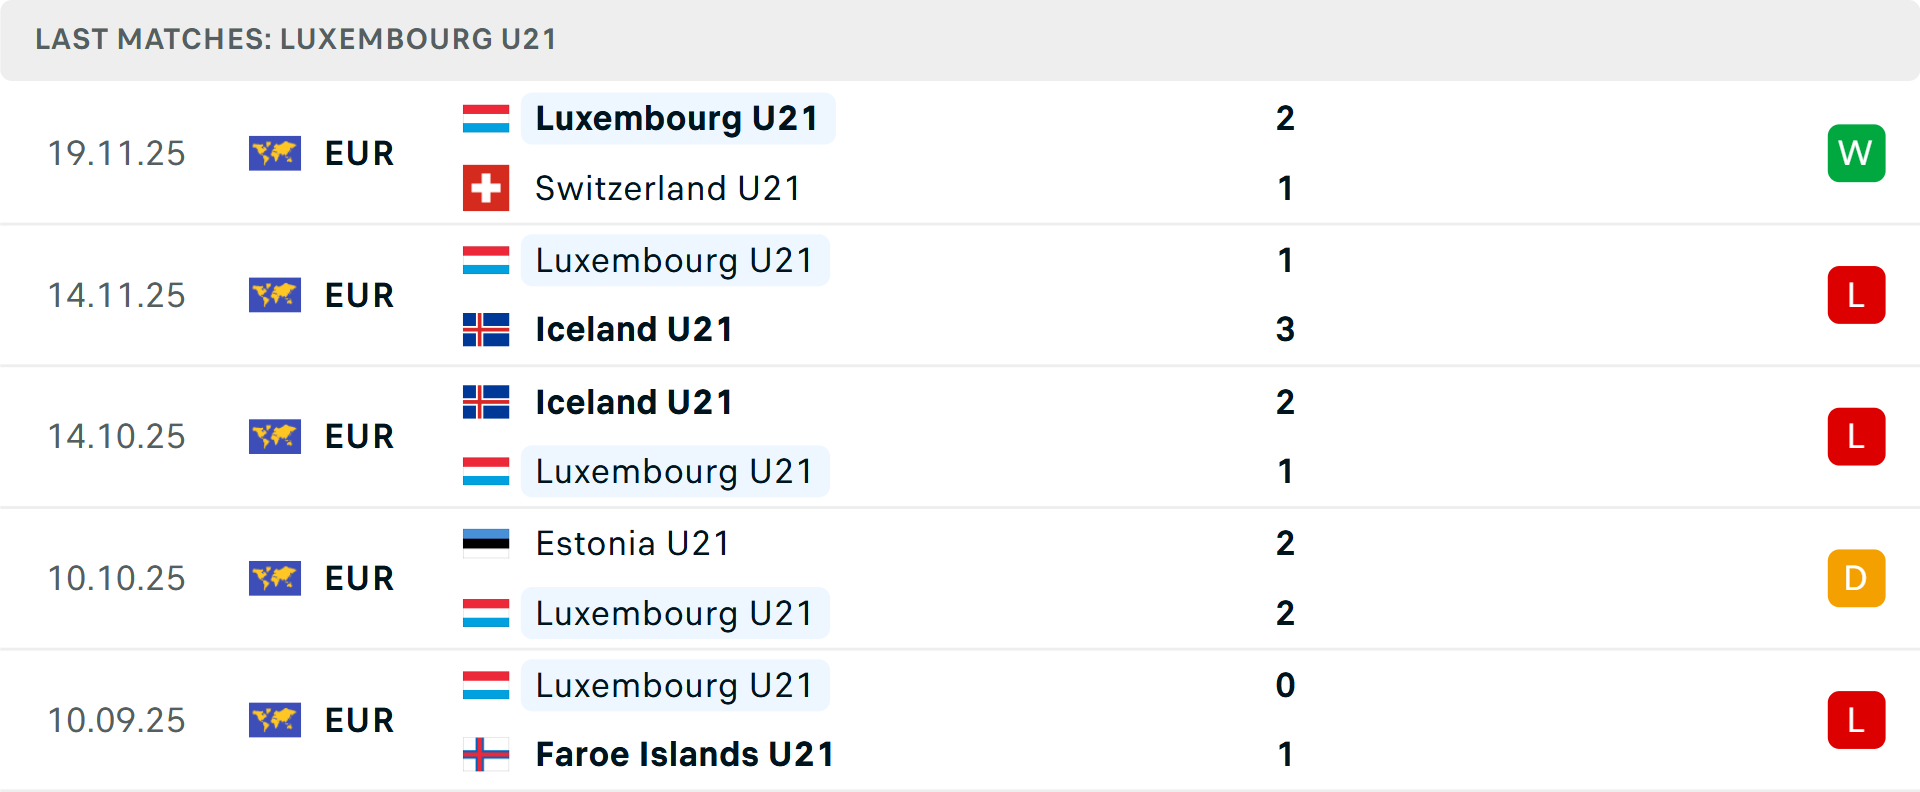1920x792 pixels.
Task: Click the 14.10.25 match date
Action: (x=117, y=437)
